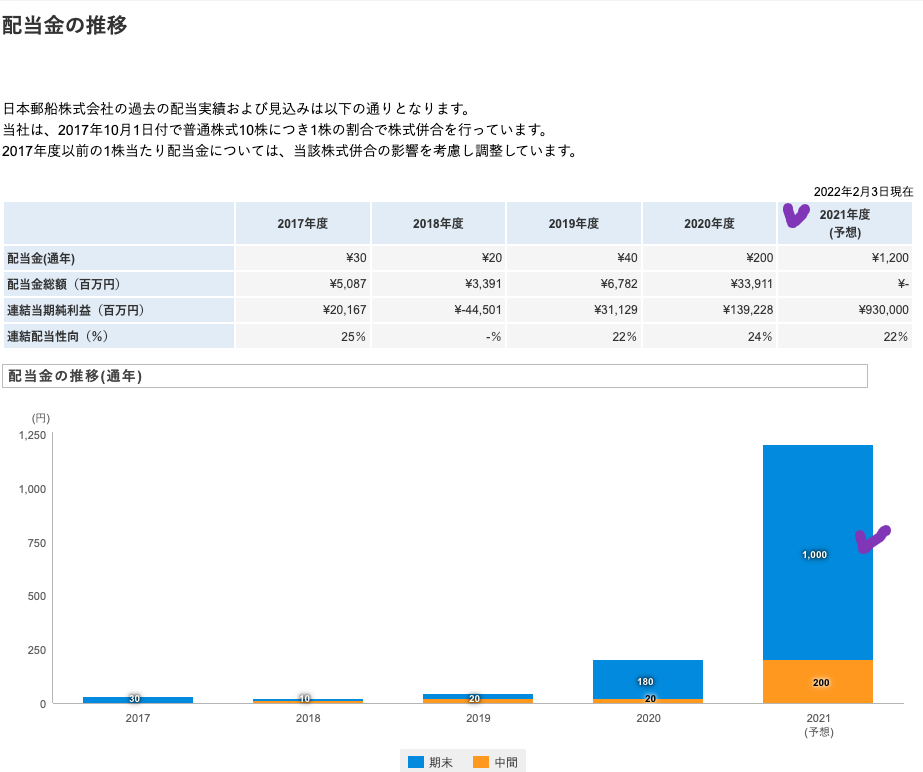Click the 連結当期純利益（百万円） row label
This screenshot has height=772, width=923.
point(119,310)
